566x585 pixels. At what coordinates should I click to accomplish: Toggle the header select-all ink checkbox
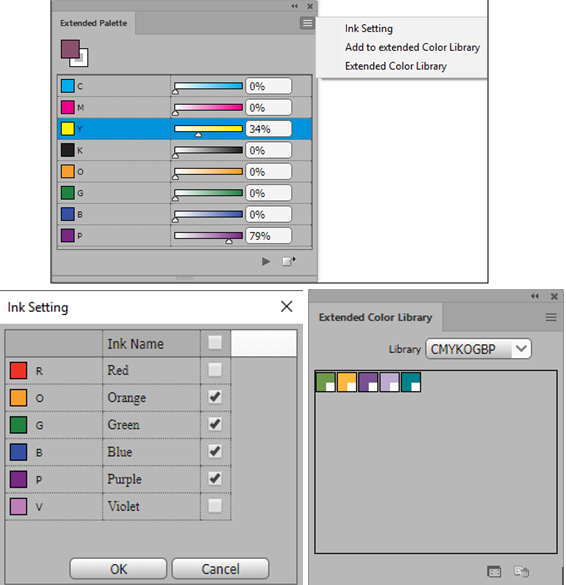tap(215, 342)
